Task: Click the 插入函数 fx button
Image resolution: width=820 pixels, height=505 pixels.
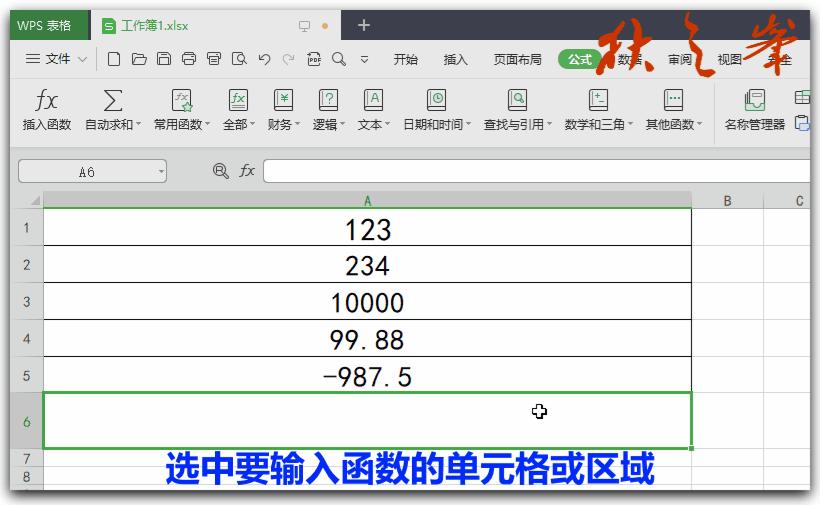Action: pos(47,109)
